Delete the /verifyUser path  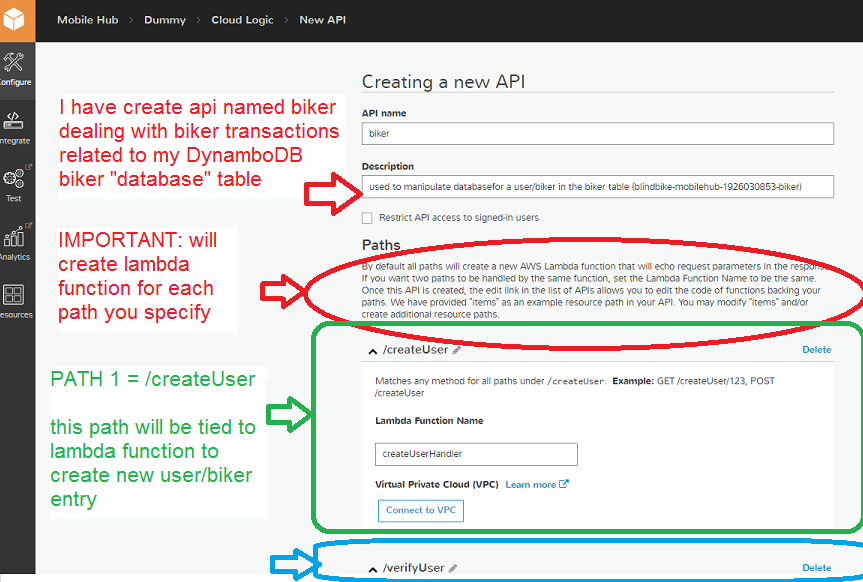click(x=816, y=568)
